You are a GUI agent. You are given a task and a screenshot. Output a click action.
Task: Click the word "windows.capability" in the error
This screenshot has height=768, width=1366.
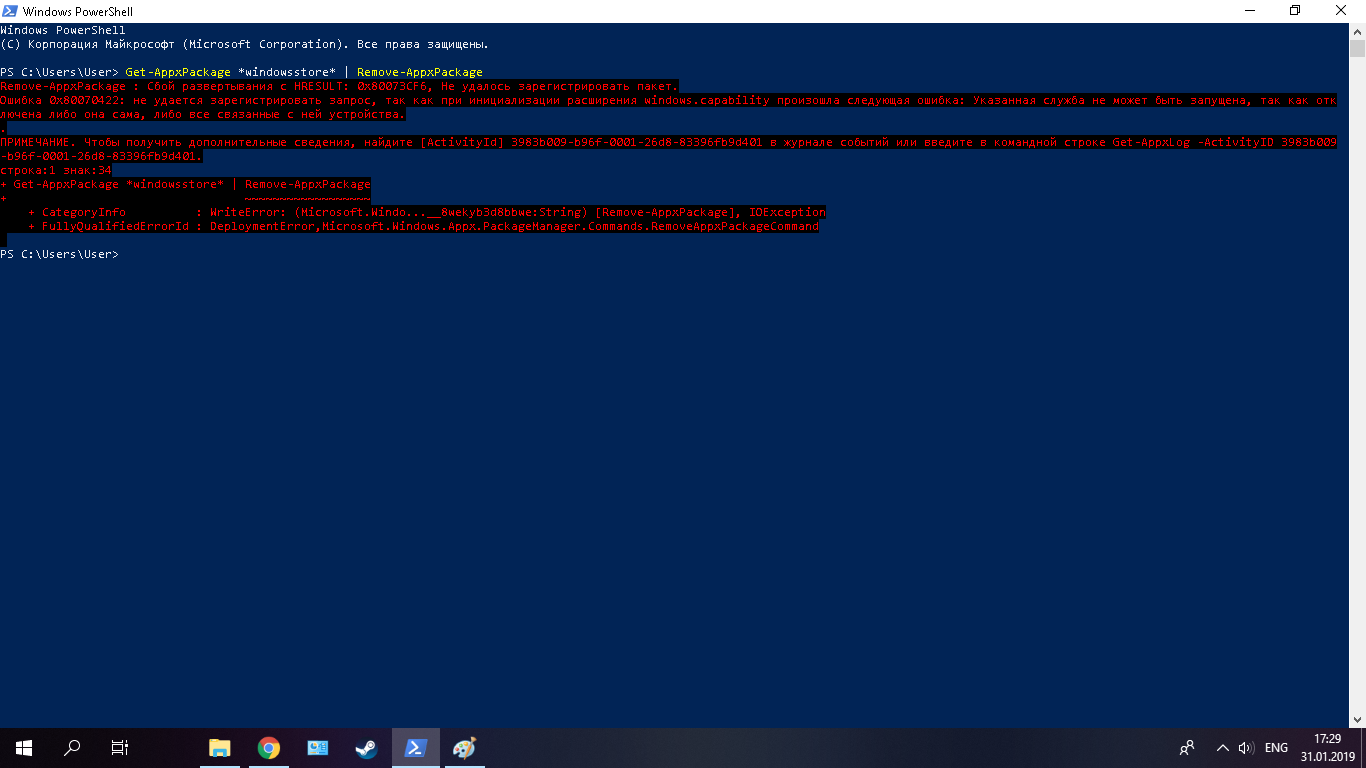[x=706, y=100]
